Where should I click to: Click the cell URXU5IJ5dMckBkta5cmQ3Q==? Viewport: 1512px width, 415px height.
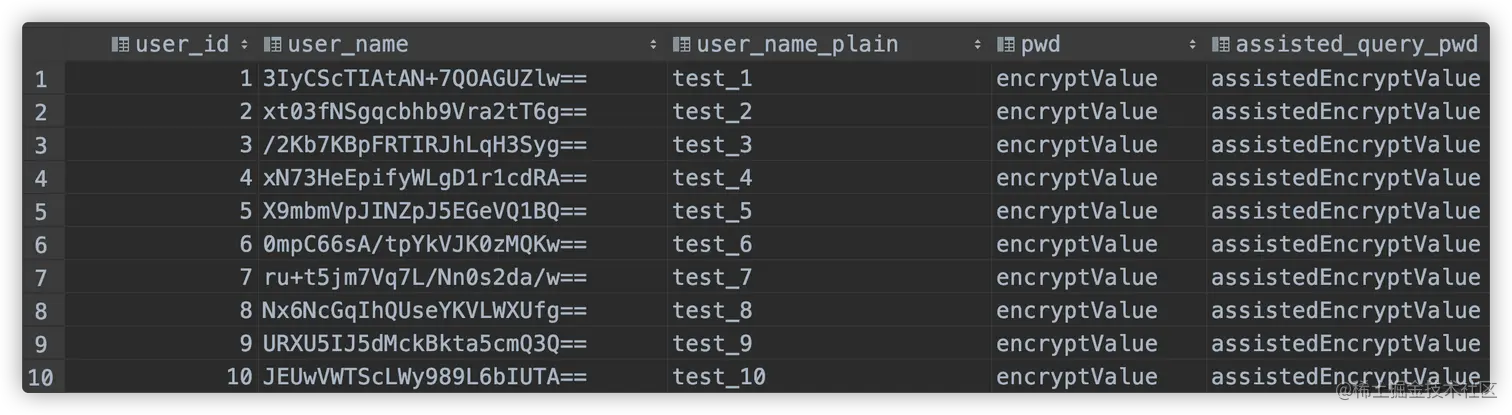[x=424, y=344]
